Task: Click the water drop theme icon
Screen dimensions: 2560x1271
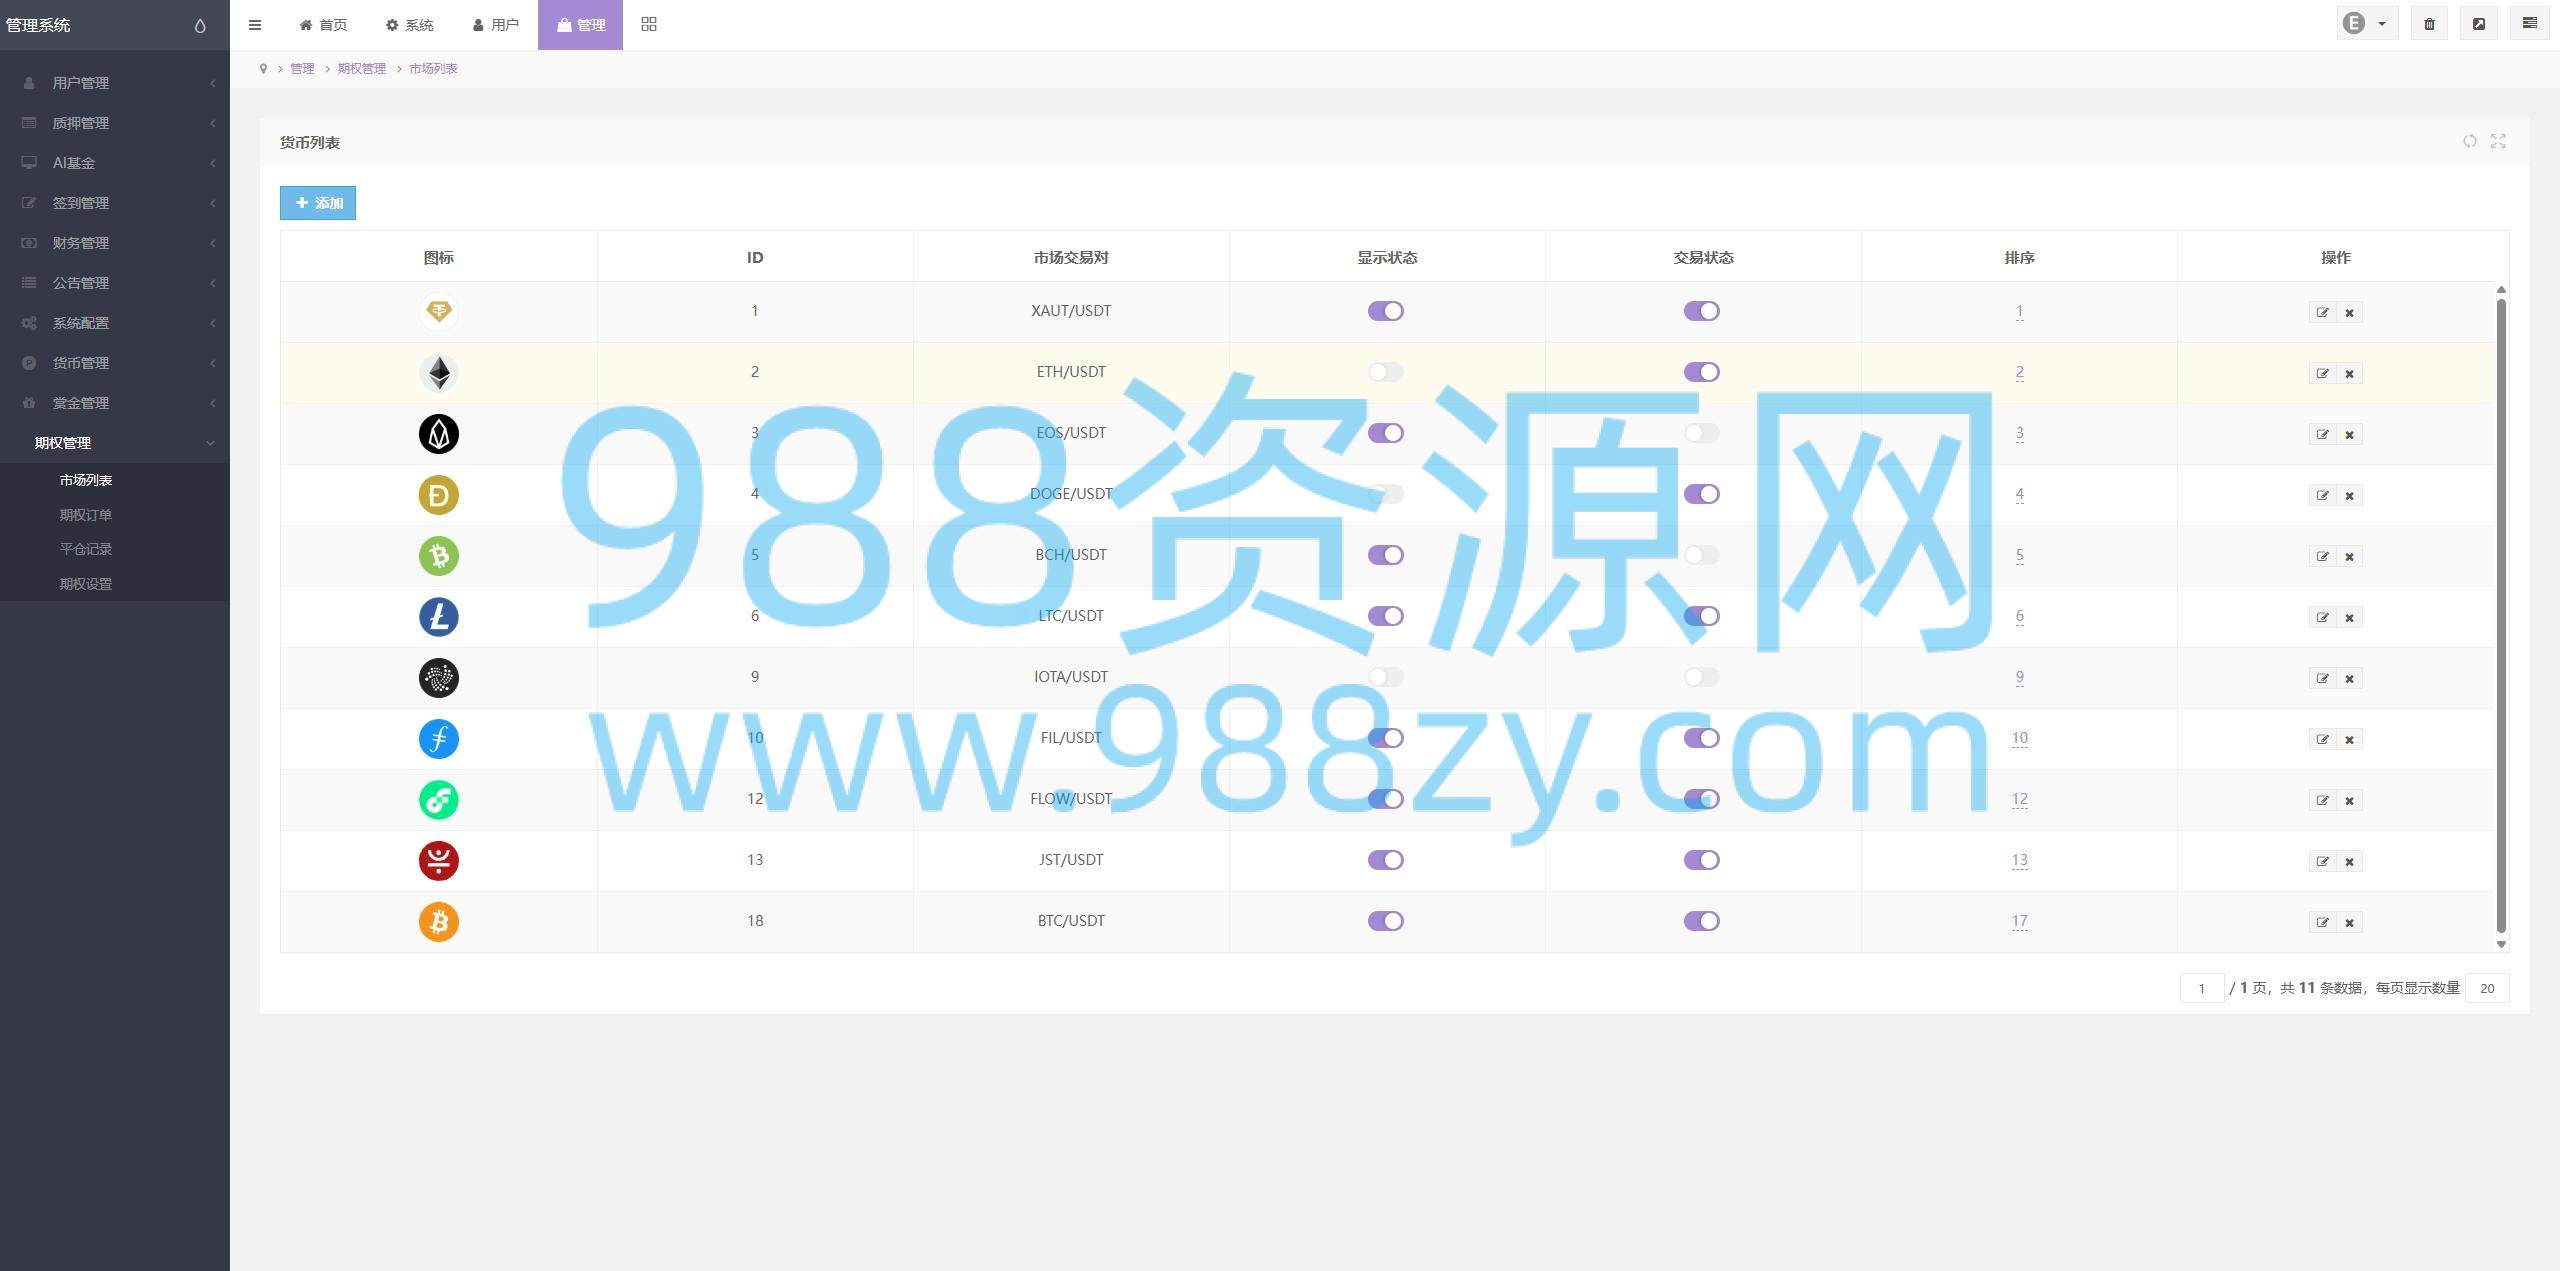Action: (200, 26)
